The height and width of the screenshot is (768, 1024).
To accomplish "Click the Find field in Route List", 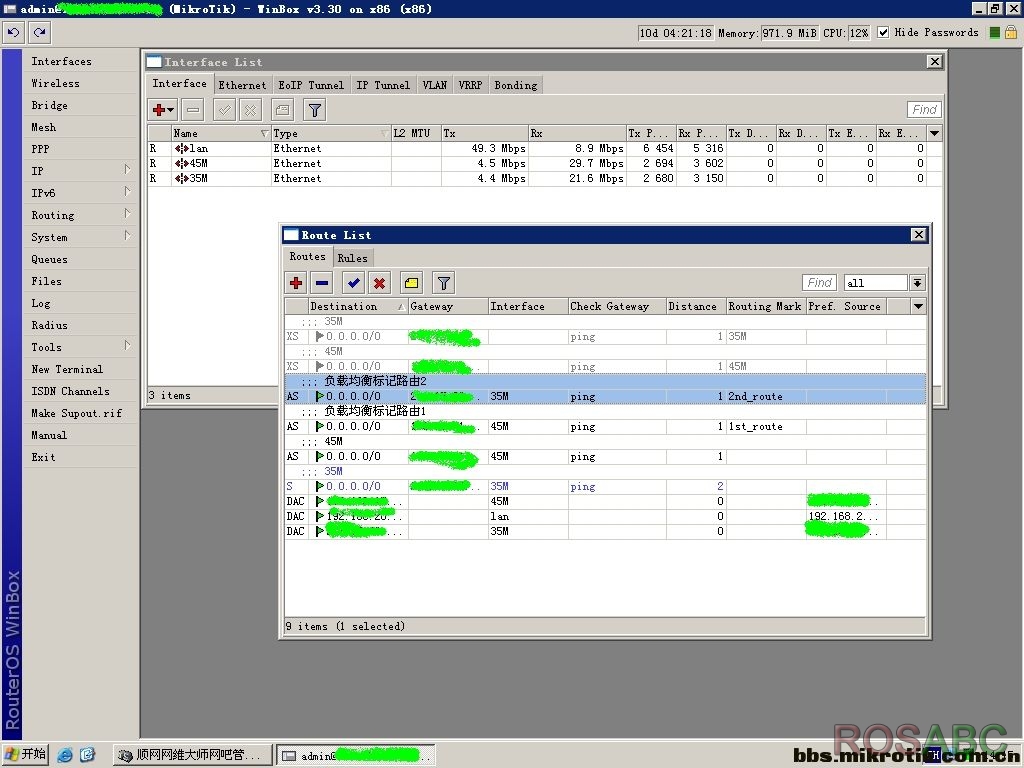I will (x=819, y=283).
